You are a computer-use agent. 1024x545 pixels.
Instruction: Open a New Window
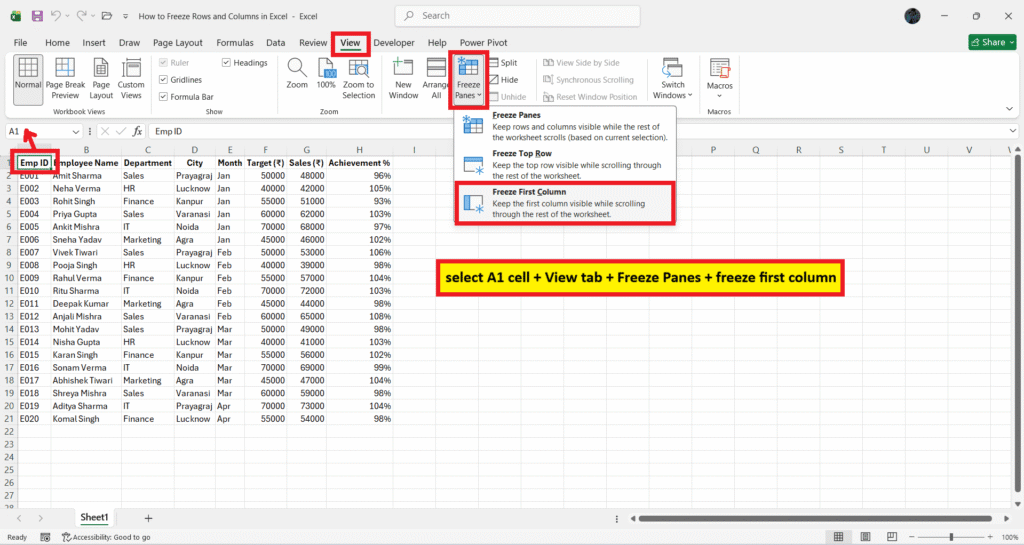tap(403, 80)
